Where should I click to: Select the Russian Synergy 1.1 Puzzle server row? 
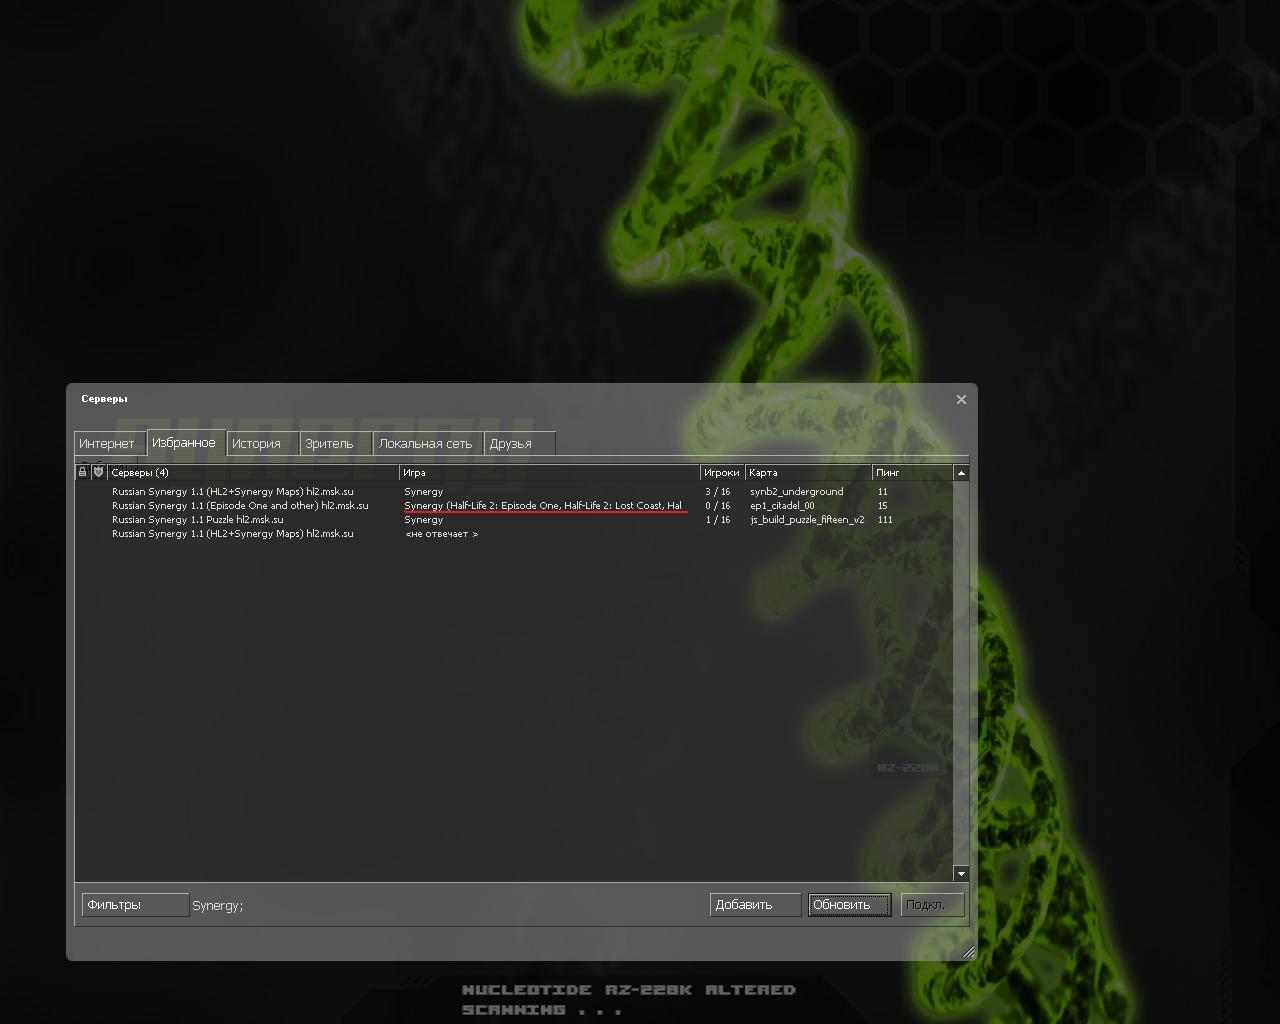point(514,520)
